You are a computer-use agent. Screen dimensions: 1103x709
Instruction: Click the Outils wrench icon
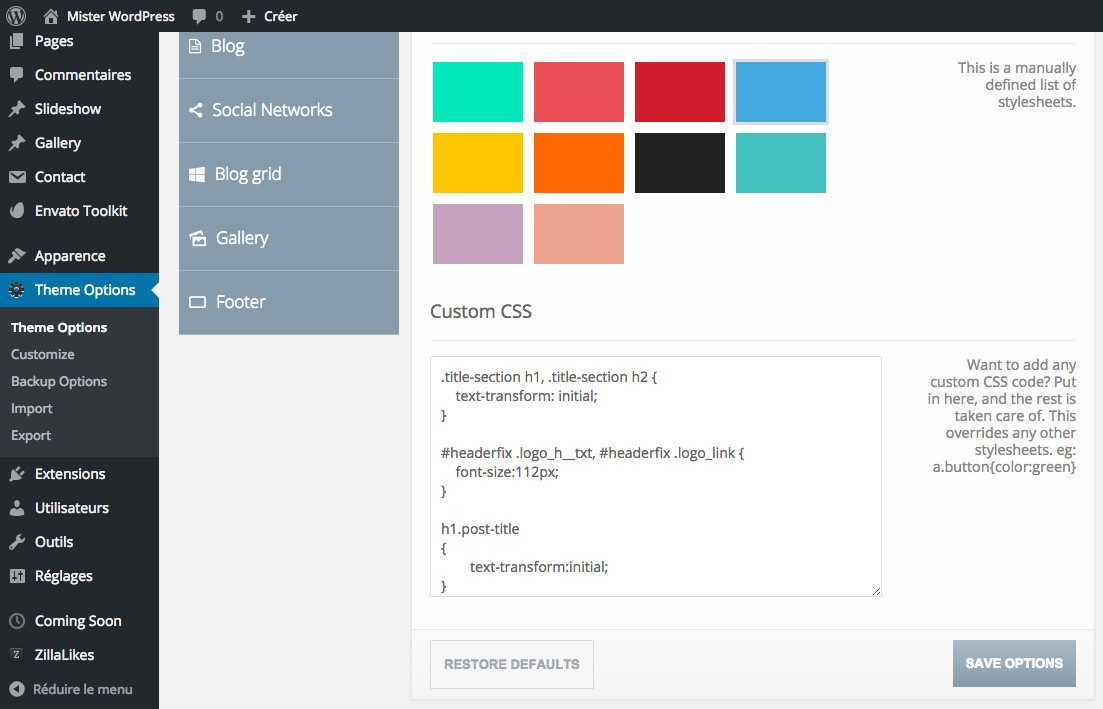pos(17,542)
